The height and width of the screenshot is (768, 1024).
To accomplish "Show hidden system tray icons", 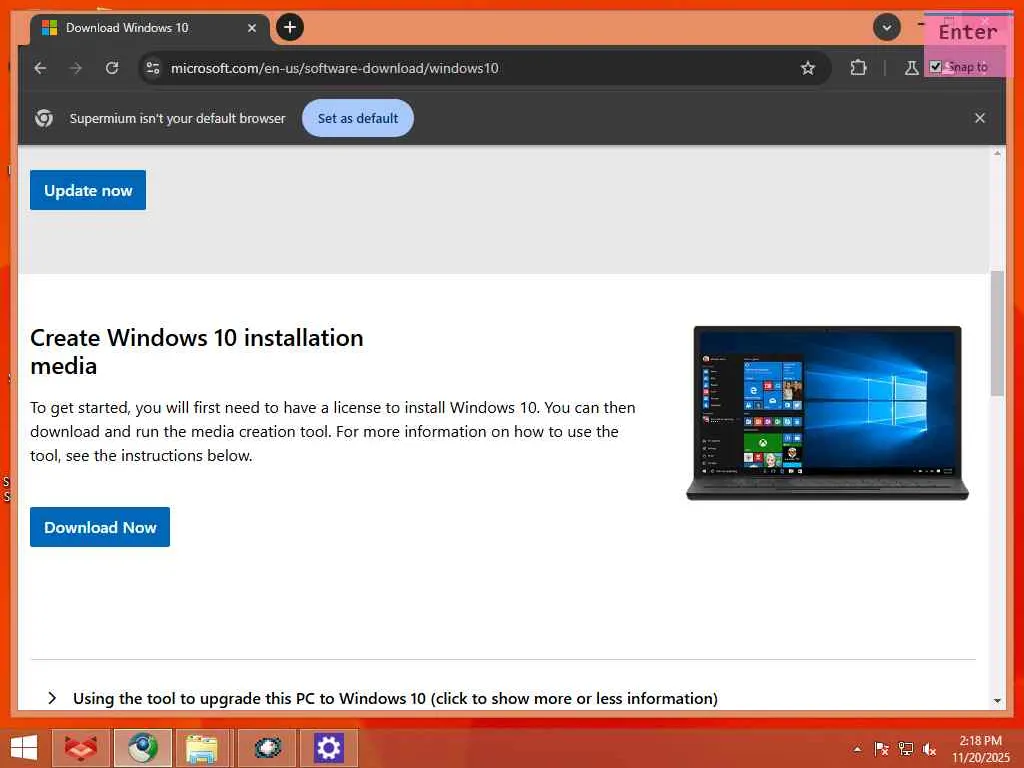I will pos(857,749).
